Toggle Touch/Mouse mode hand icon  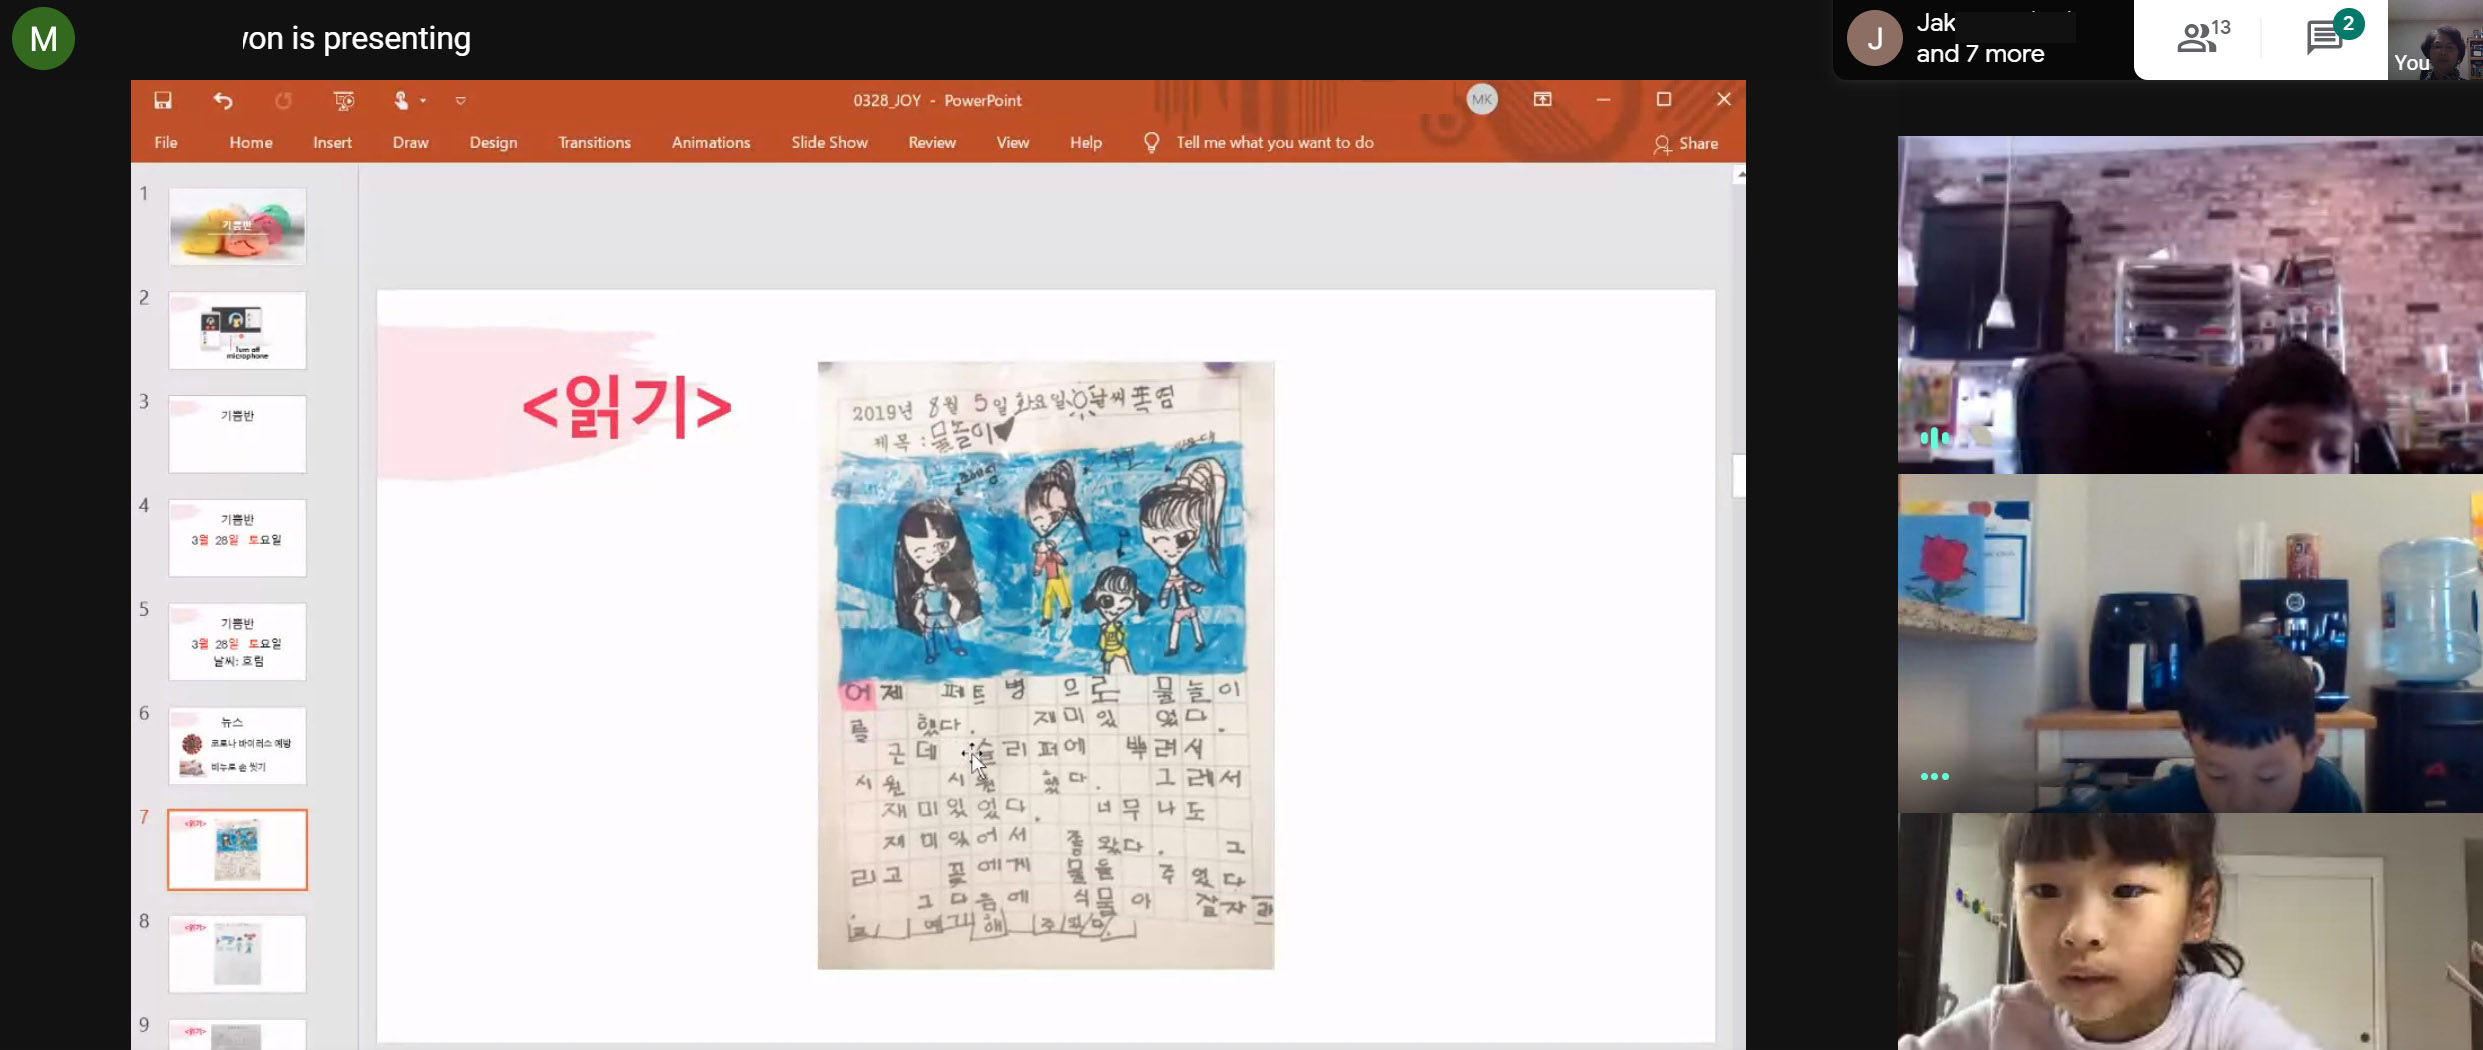coord(401,100)
